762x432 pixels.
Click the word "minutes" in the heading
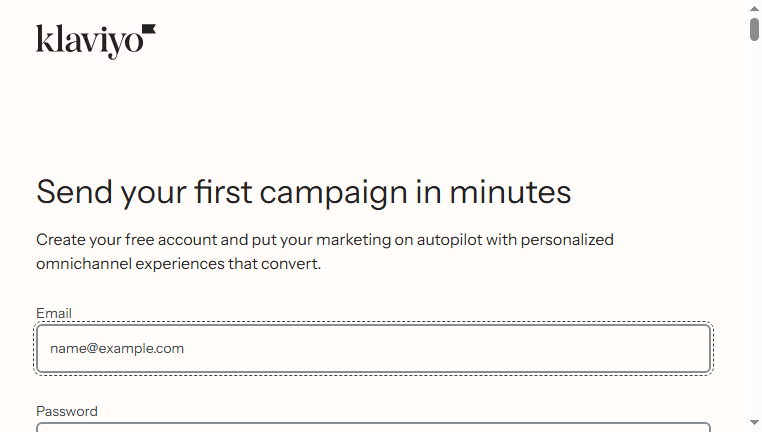point(510,192)
